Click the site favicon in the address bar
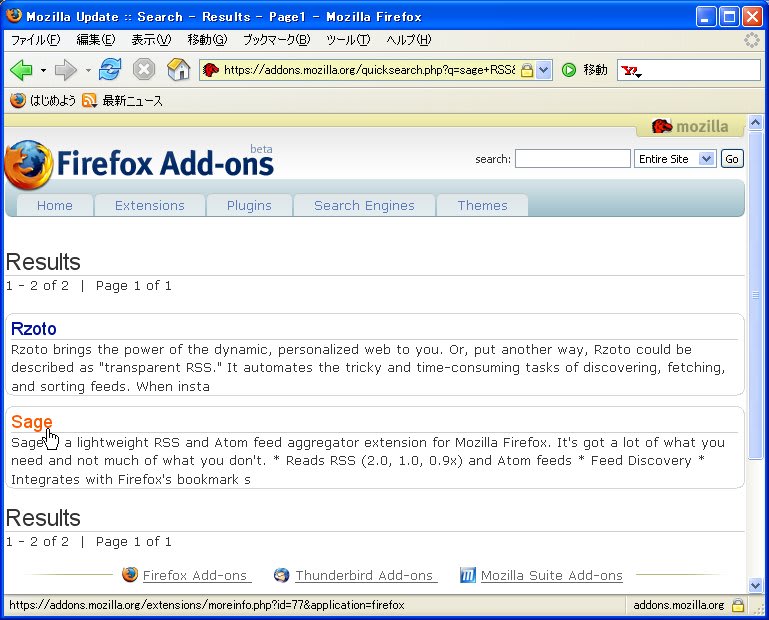Screen dimensions: 769x620 pos(211,70)
